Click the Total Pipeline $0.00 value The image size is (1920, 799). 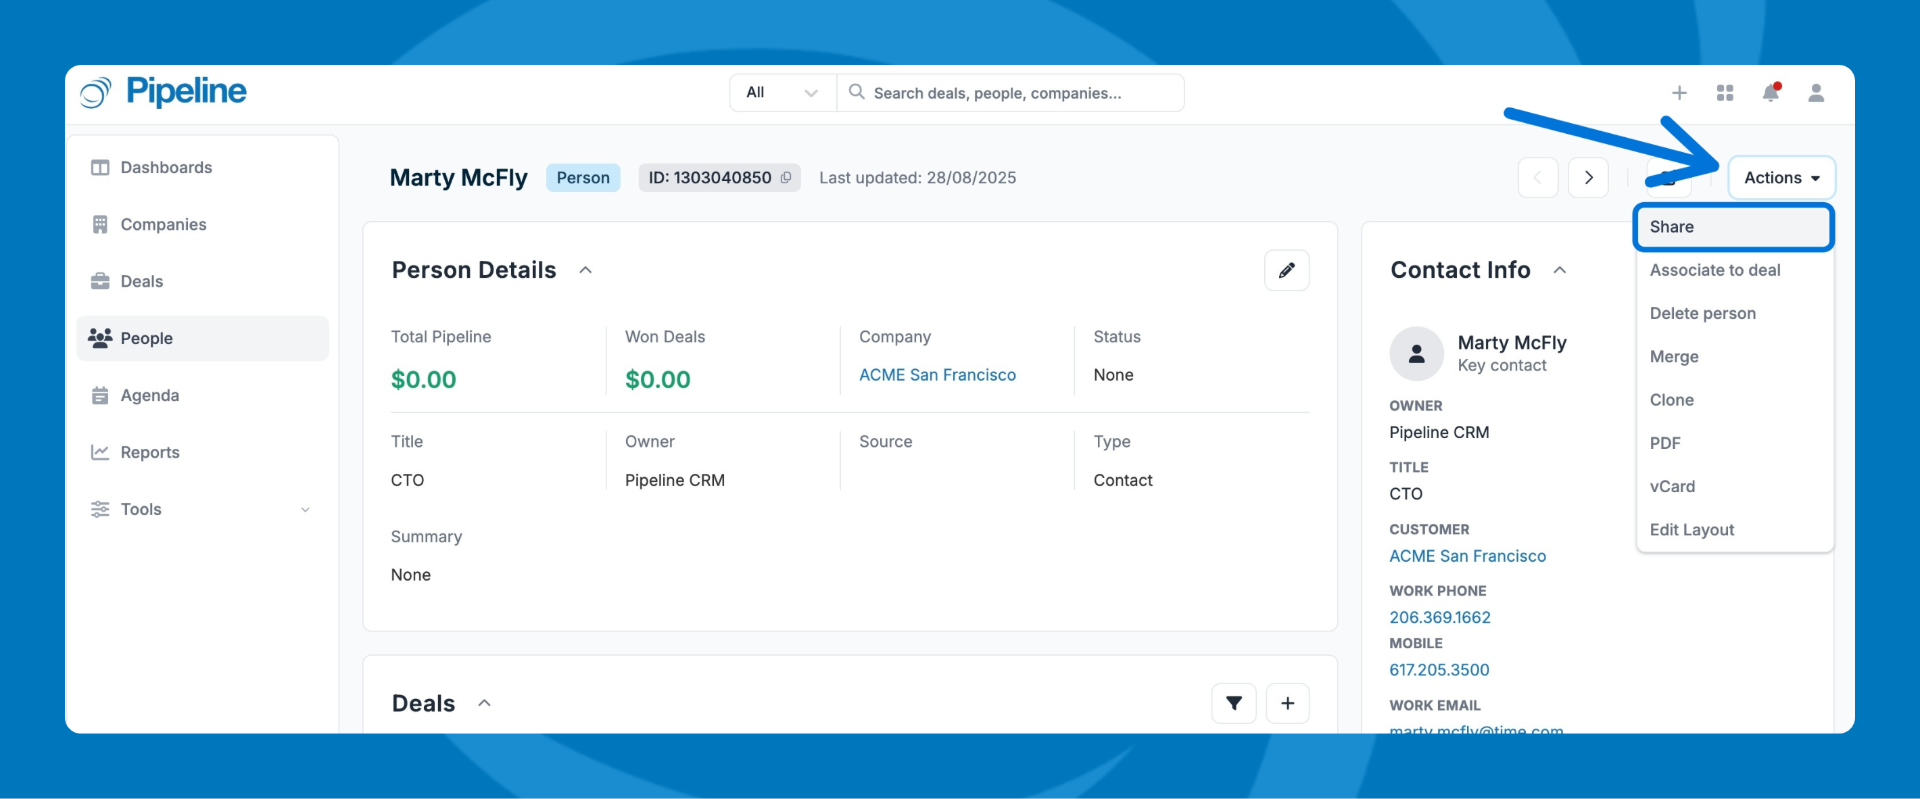[423, 380]
